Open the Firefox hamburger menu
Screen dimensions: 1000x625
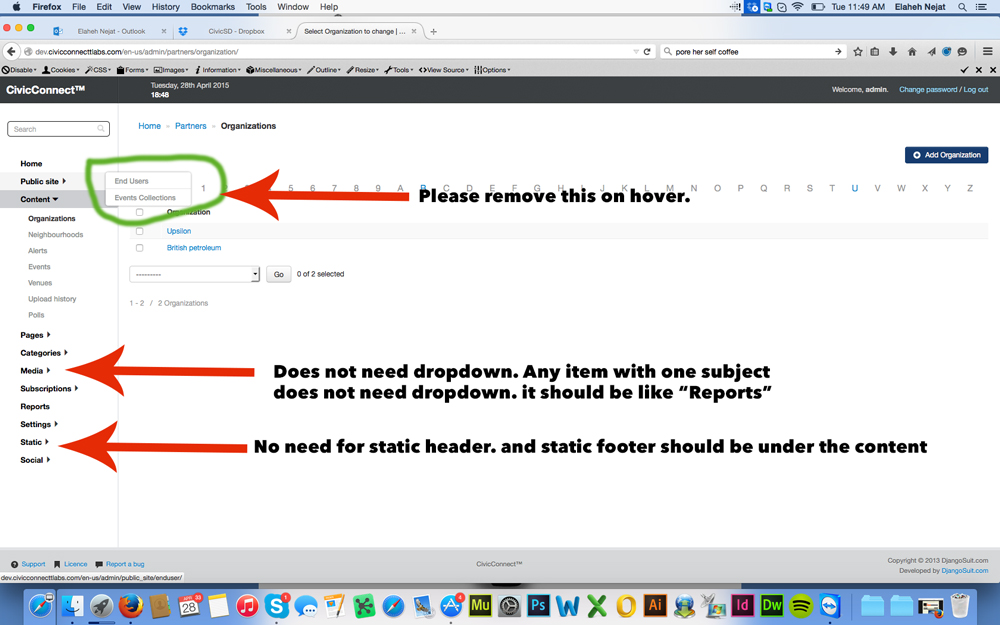987,52
